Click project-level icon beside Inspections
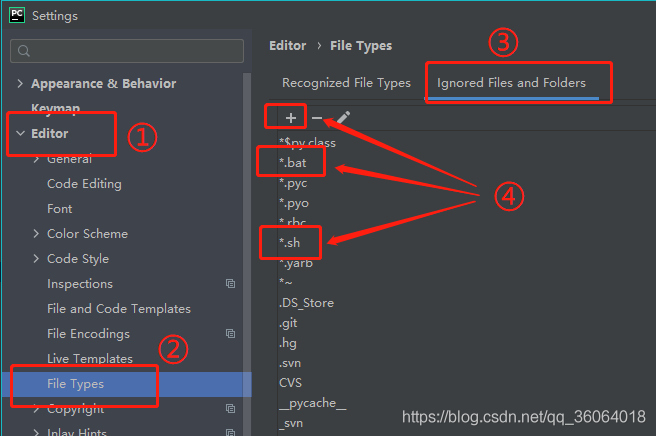Image resolution: width=656 pixels, height=436 pixels. pyautogui.click(x=230, y=284)
